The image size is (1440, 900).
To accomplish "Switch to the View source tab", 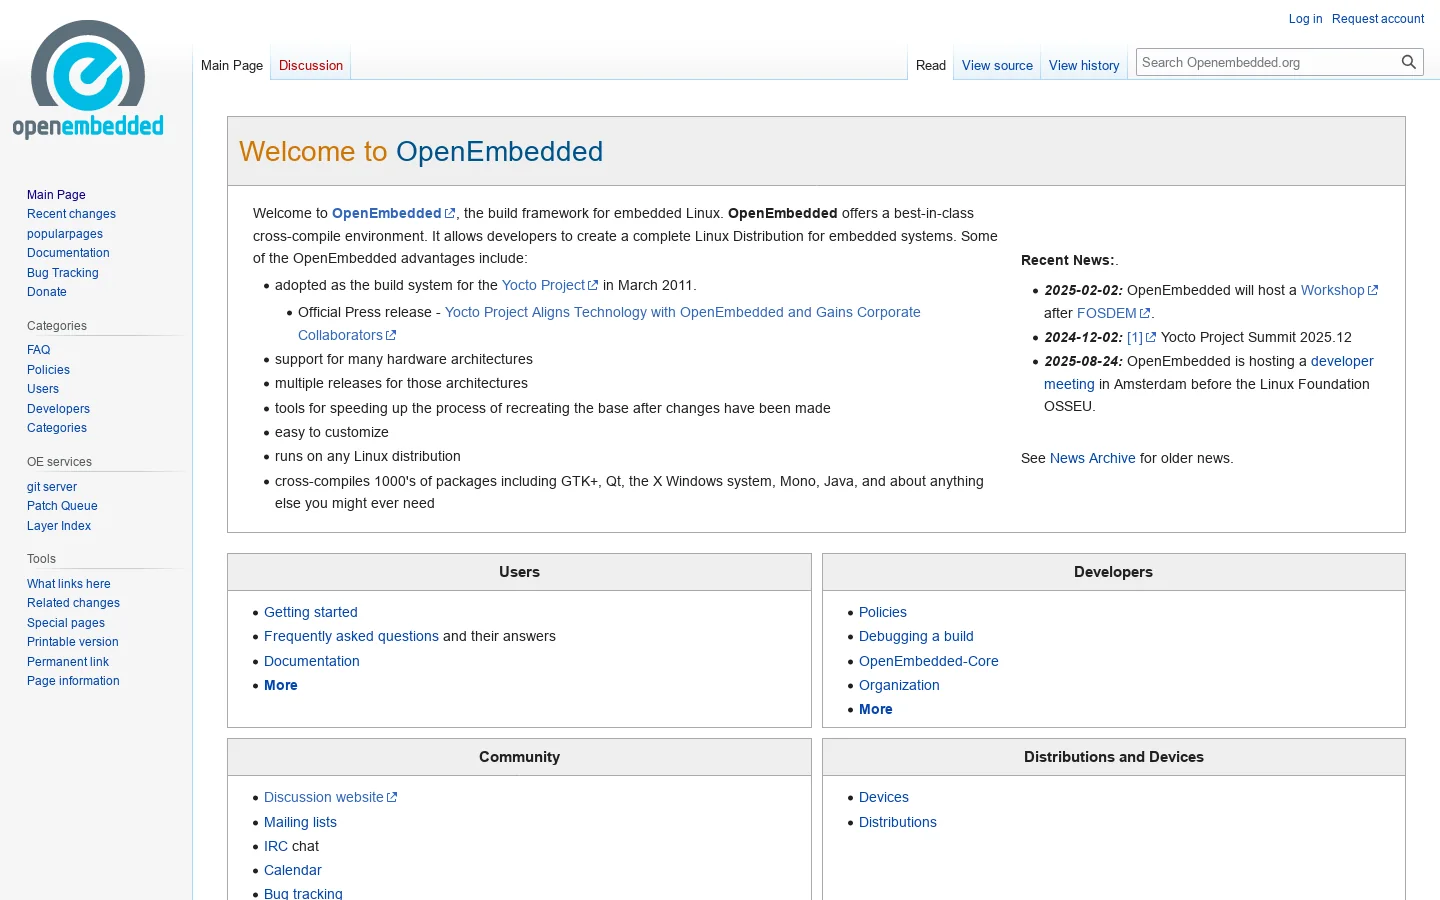I will click(997, 65).
